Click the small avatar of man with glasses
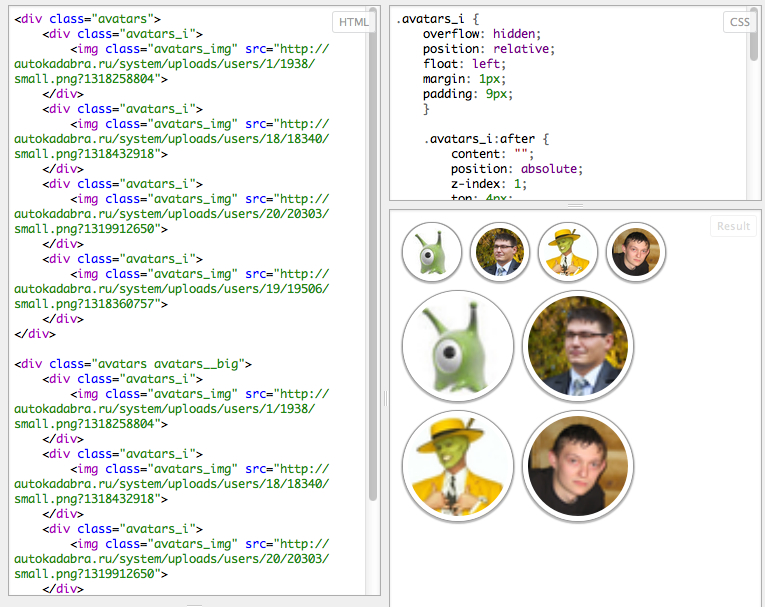The width and height of the screenshot is (765, 607). pos(500,252)
